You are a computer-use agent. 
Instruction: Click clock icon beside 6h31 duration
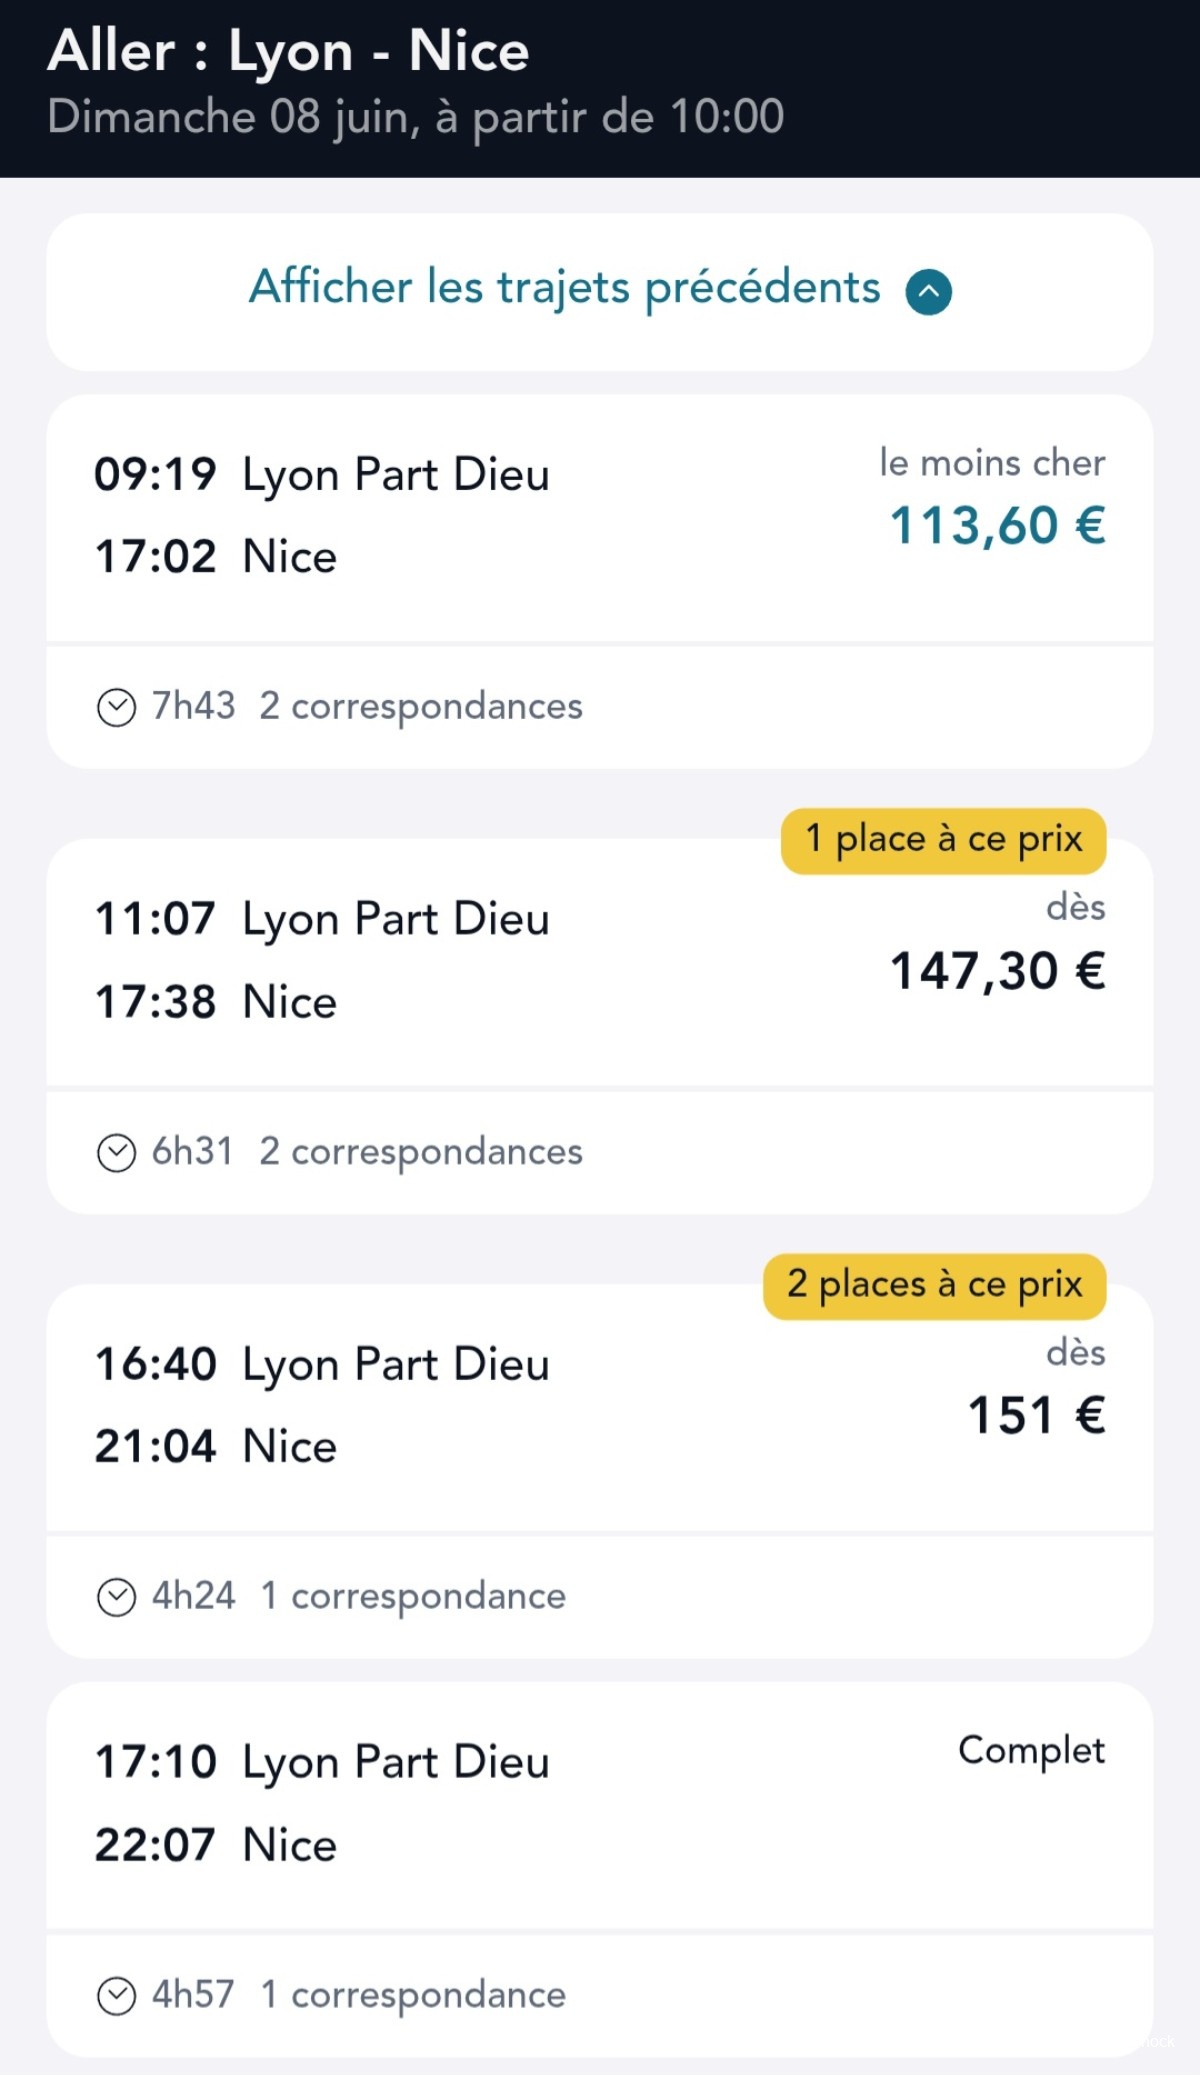coord(116,1152)
